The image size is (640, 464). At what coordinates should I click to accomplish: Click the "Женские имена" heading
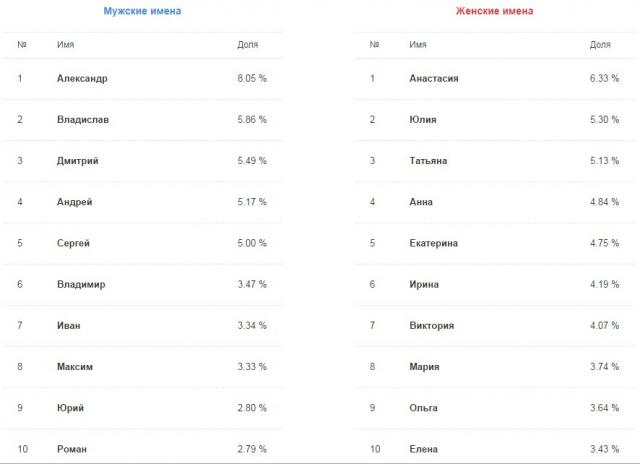(x=495, y=11)
